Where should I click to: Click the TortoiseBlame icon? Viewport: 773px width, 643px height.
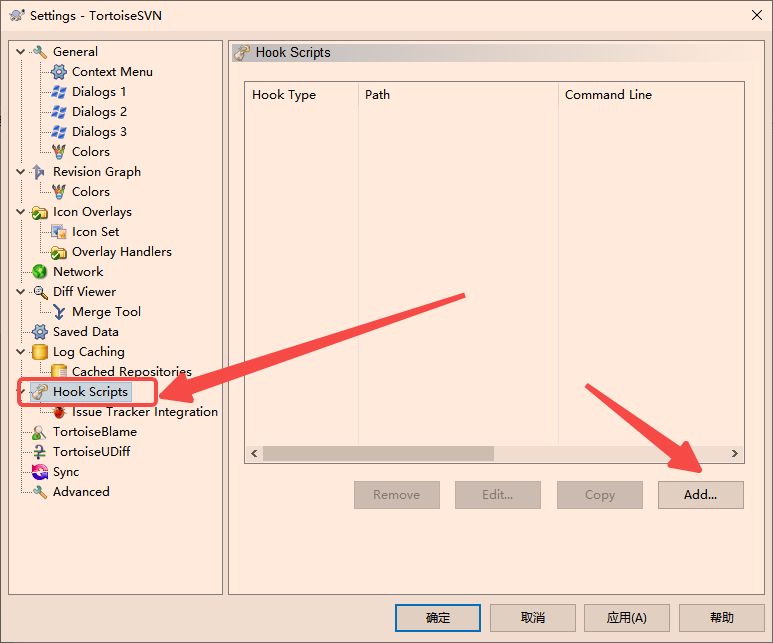[x=39, y=432]
